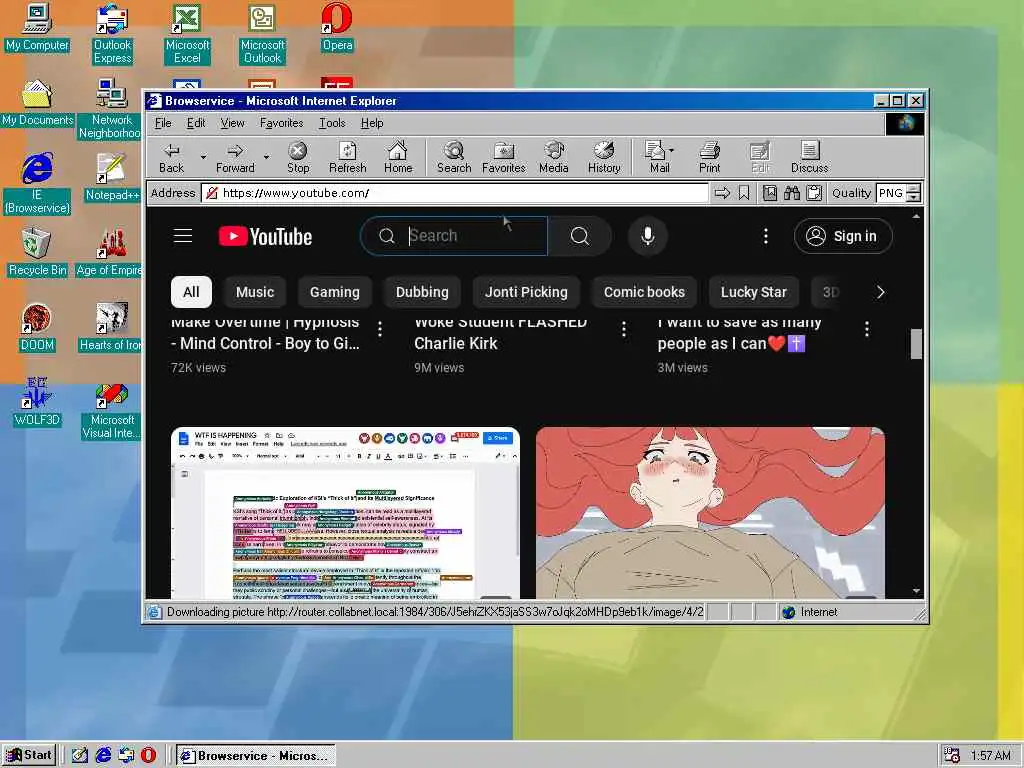
Task: Select the Music filter chip
Action: tap(255, 292)
